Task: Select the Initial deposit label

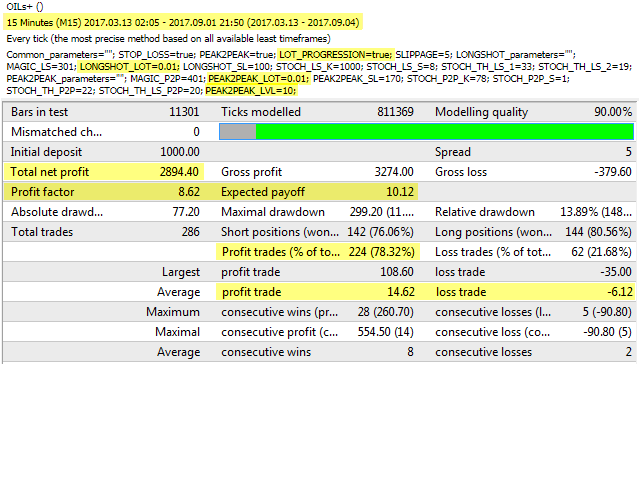Action: tap(46, 152)
